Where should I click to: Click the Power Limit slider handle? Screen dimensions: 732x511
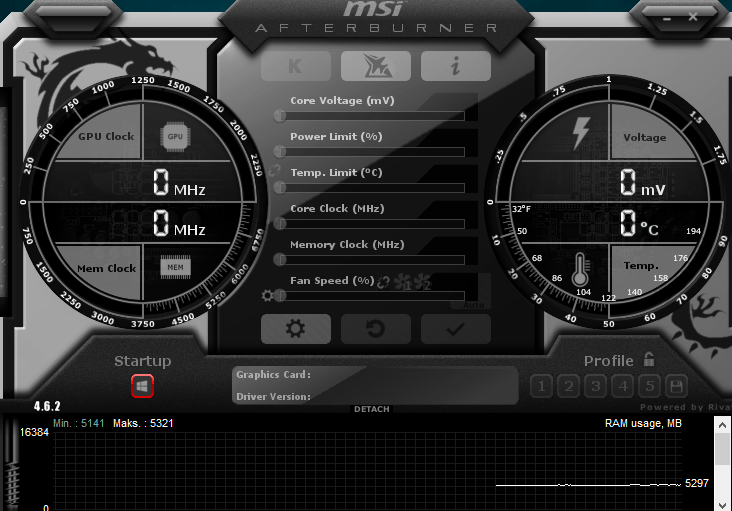click(x=280, y=151)
